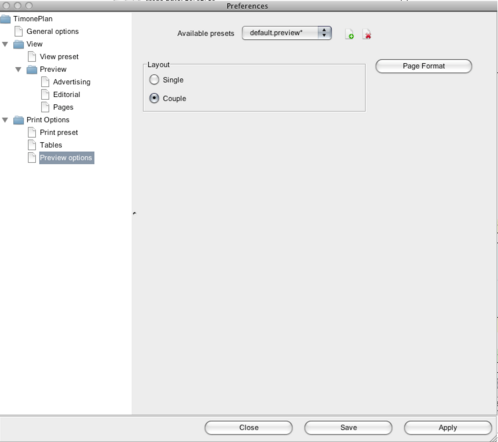
Task: Click the delete preset icon
Action: [x=367, y=34]
